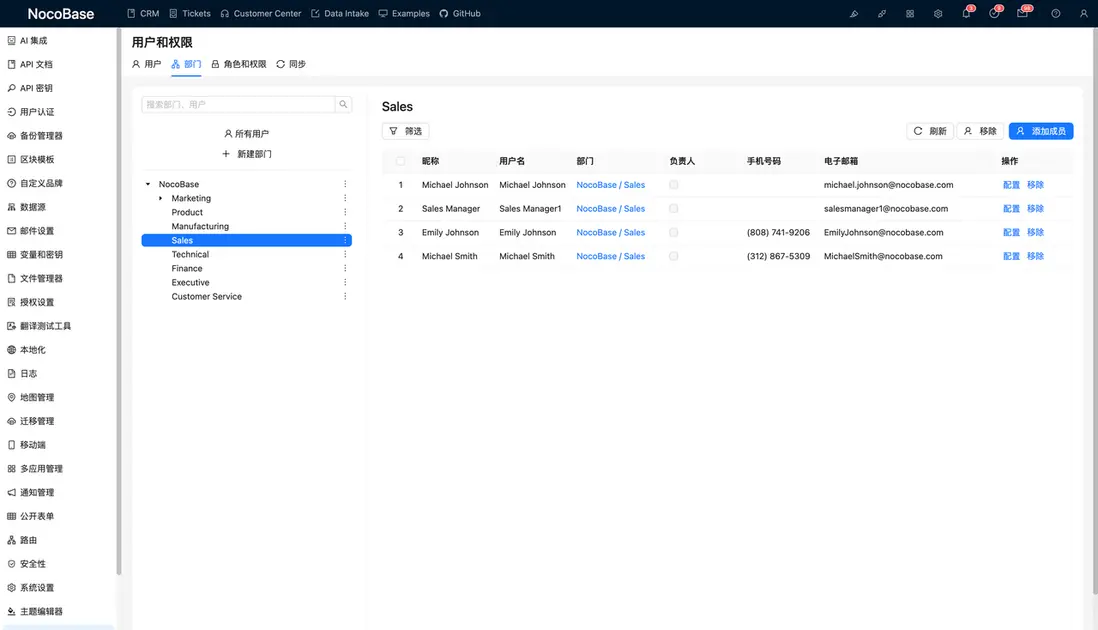Toggle 负责人 checkbox for Sales Manager
Screen dimensions: 1098x630
click(674, 209)
